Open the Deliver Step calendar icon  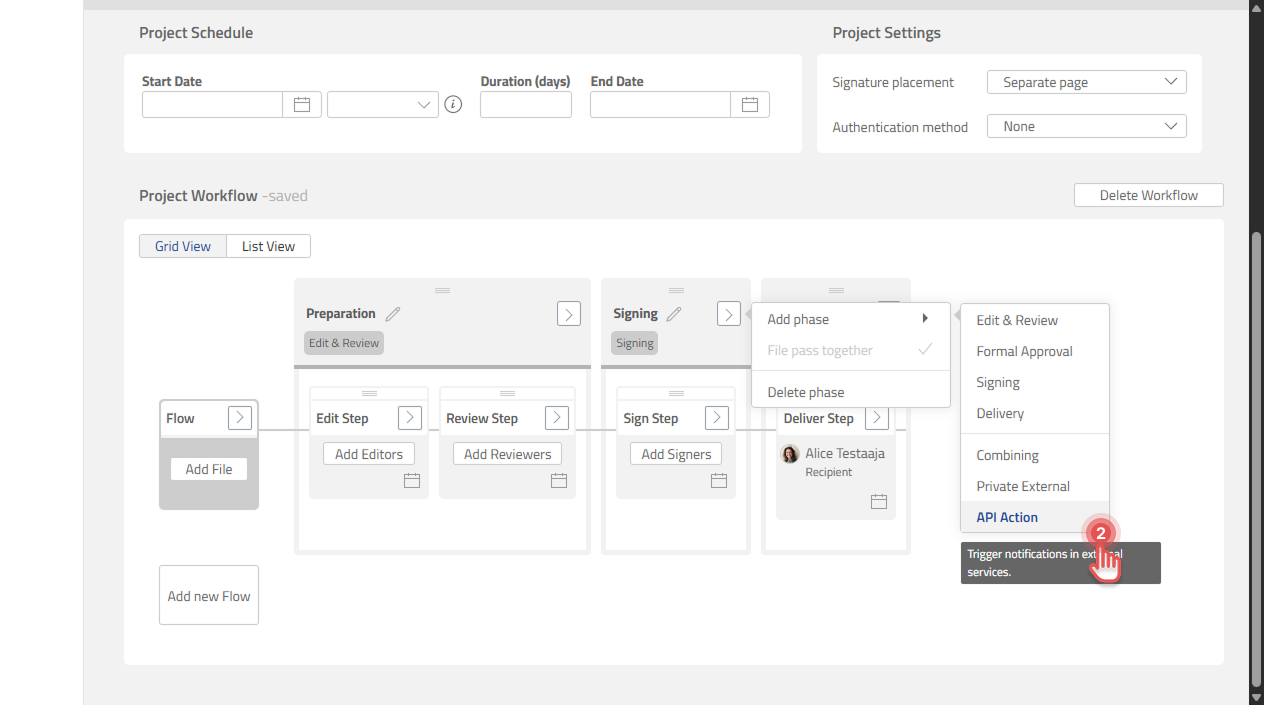[x=879, y=502]
